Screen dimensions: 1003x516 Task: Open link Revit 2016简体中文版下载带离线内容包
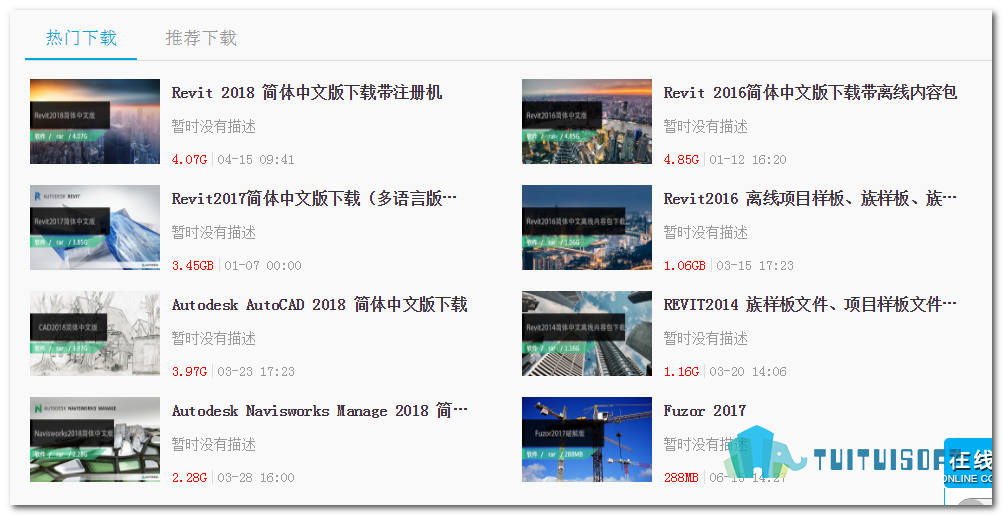pos(810,93)
